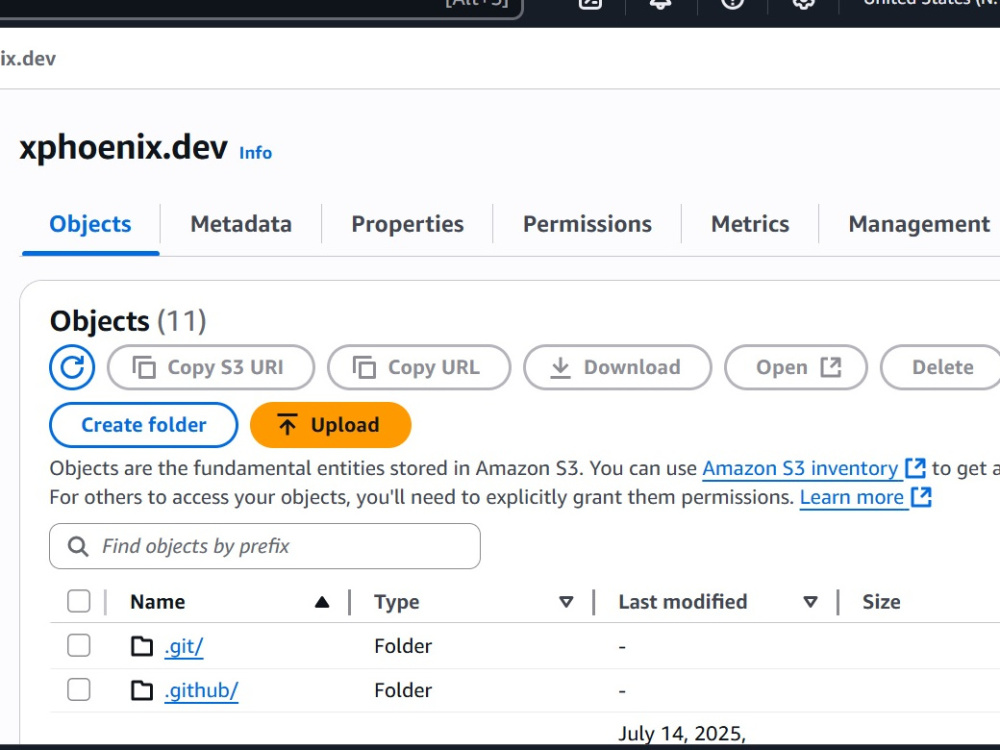Image resolution: width=1000 pixels, height=750 pixels.
Task: Switch to the Metrics tab
Action: click(750, 224)
